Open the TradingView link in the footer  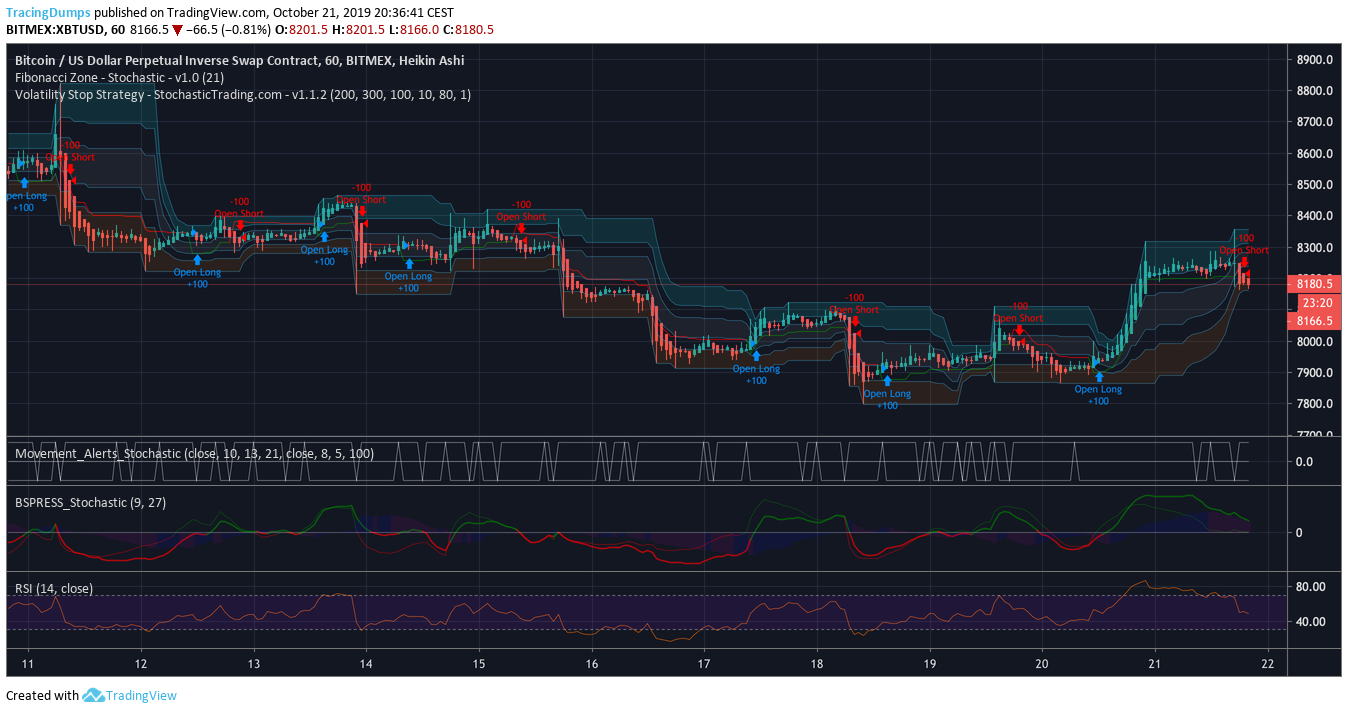(141, 695)
